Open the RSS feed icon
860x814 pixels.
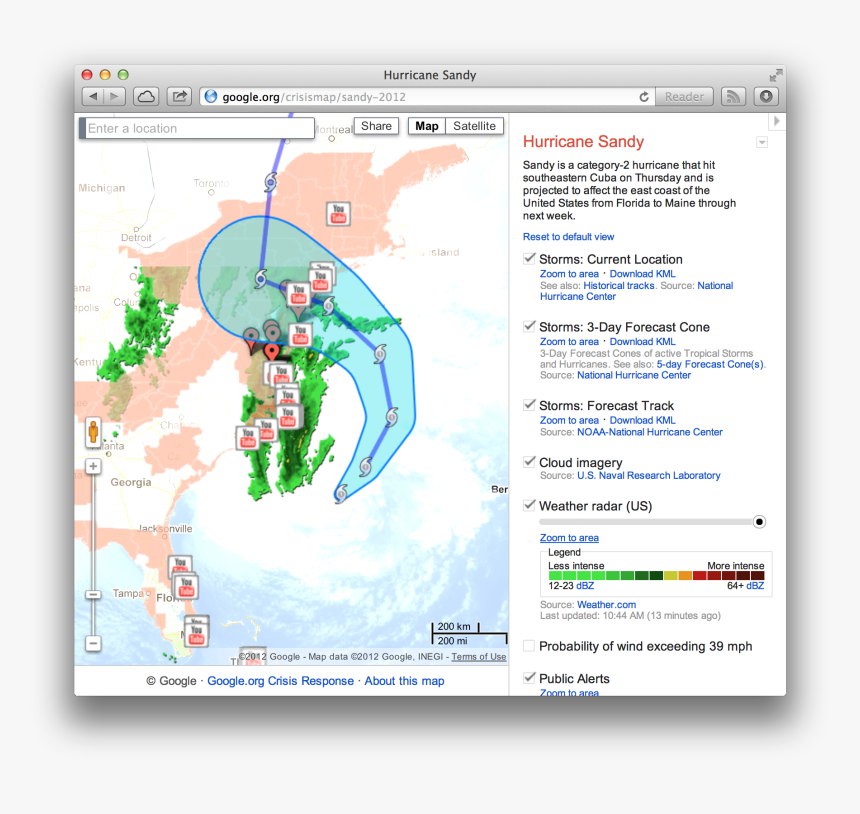733,97
